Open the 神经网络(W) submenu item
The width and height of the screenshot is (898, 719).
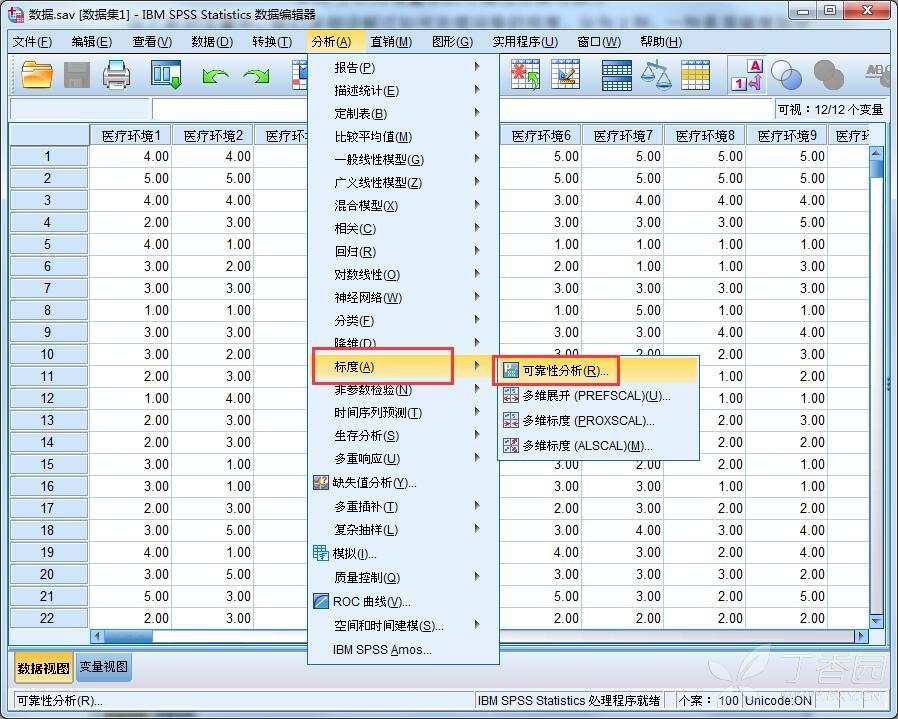404,297
